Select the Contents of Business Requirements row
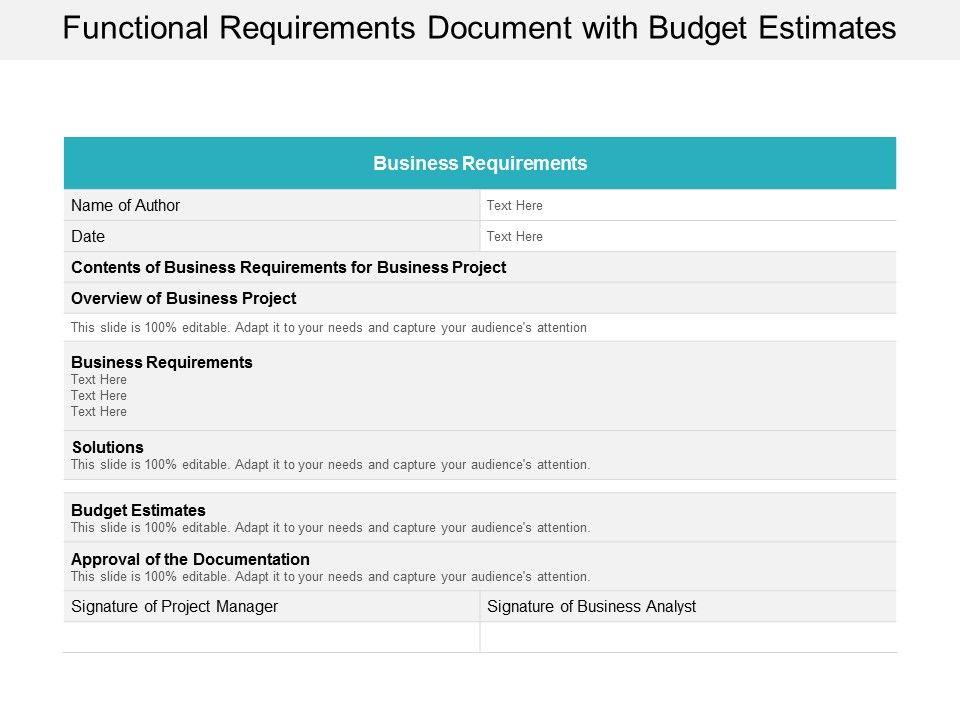This screenshot has height=720, width=960. tap(289, 267)
